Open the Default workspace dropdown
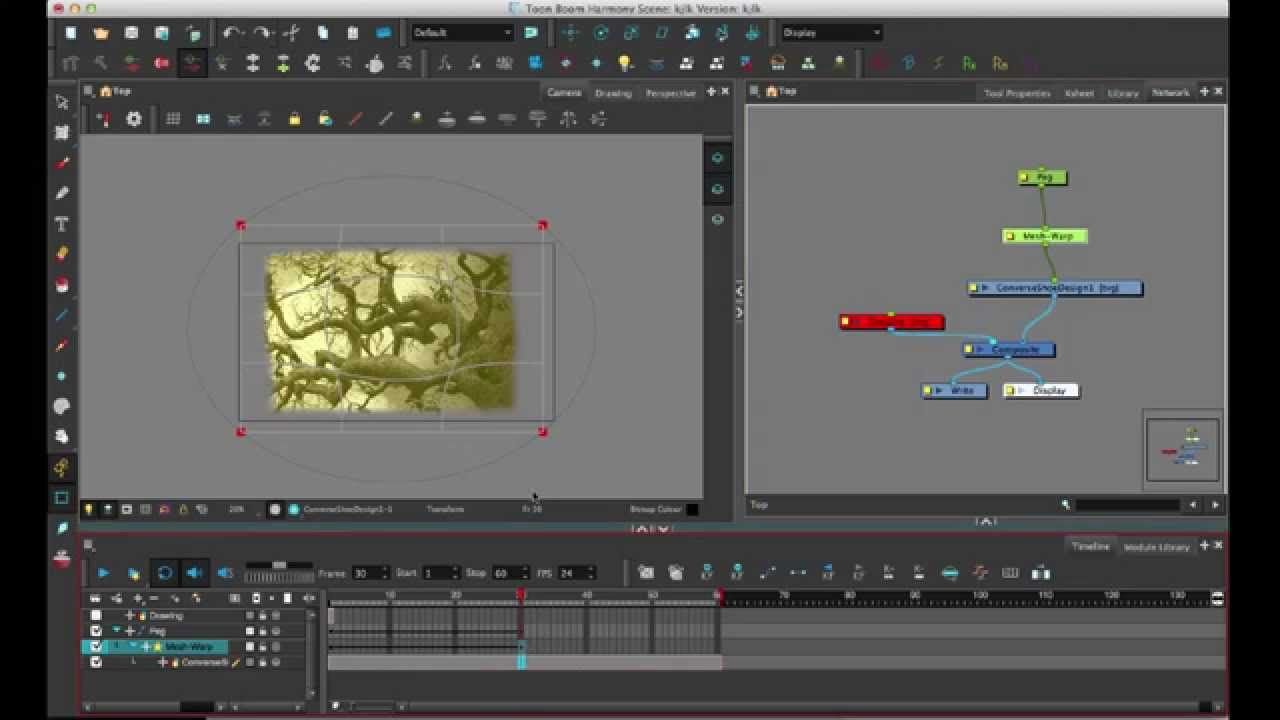 (x=462, y=33)
